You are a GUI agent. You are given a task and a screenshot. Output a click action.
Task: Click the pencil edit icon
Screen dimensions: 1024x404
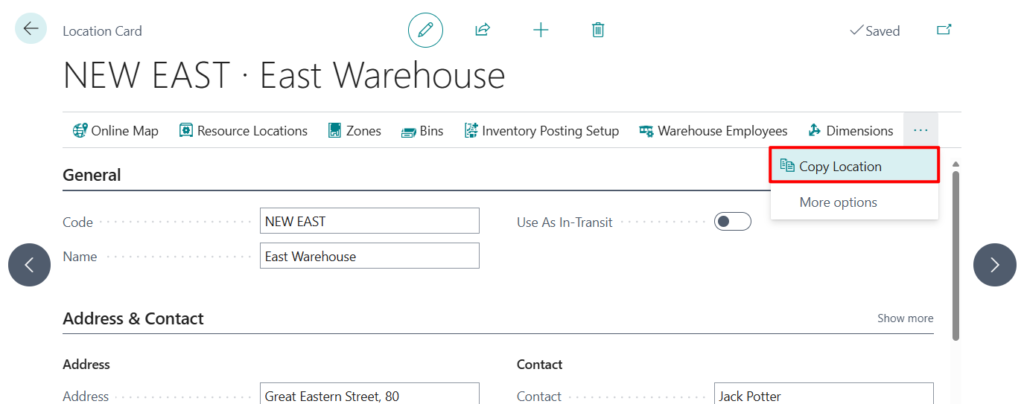pos(425,30)
